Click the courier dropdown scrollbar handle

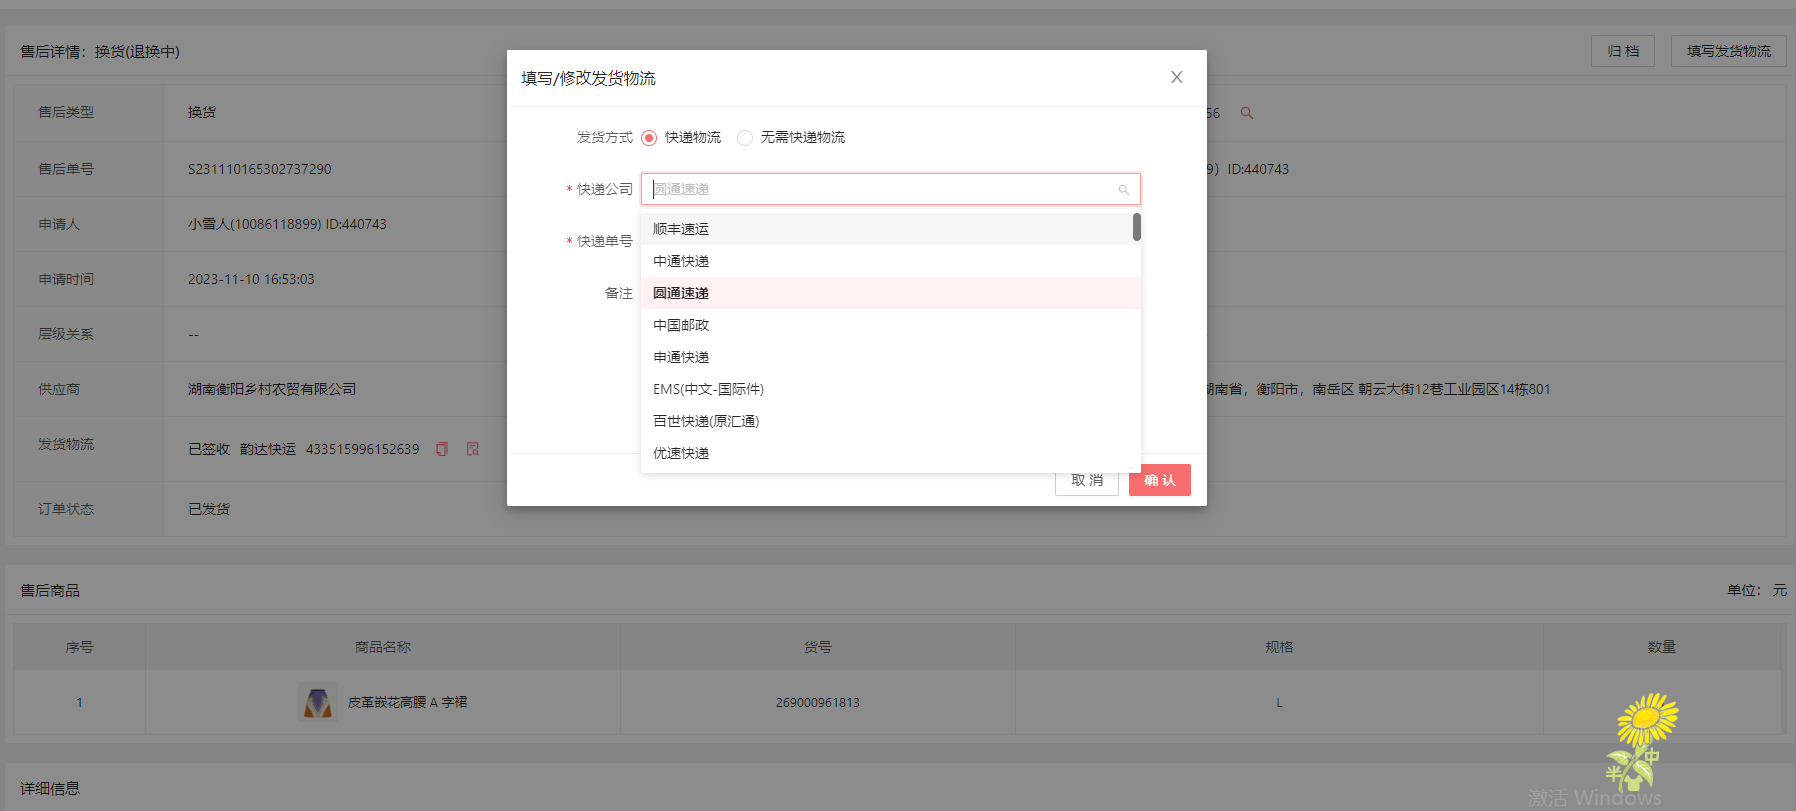tap(1136, 227)
